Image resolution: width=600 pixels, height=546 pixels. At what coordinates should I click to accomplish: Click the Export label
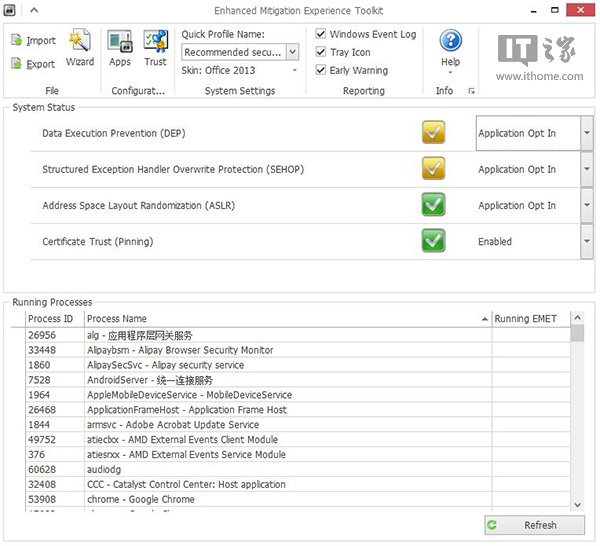[41, 64]
